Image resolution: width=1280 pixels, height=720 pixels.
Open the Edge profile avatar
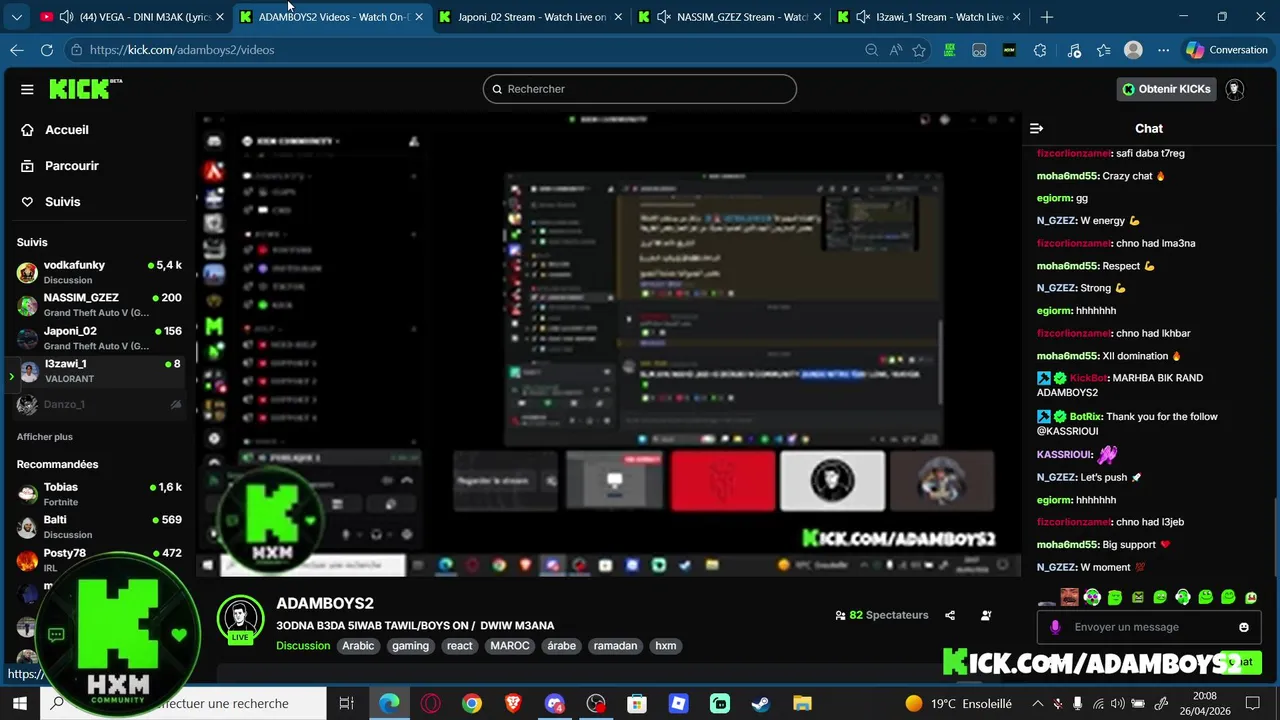[1133, 50]
